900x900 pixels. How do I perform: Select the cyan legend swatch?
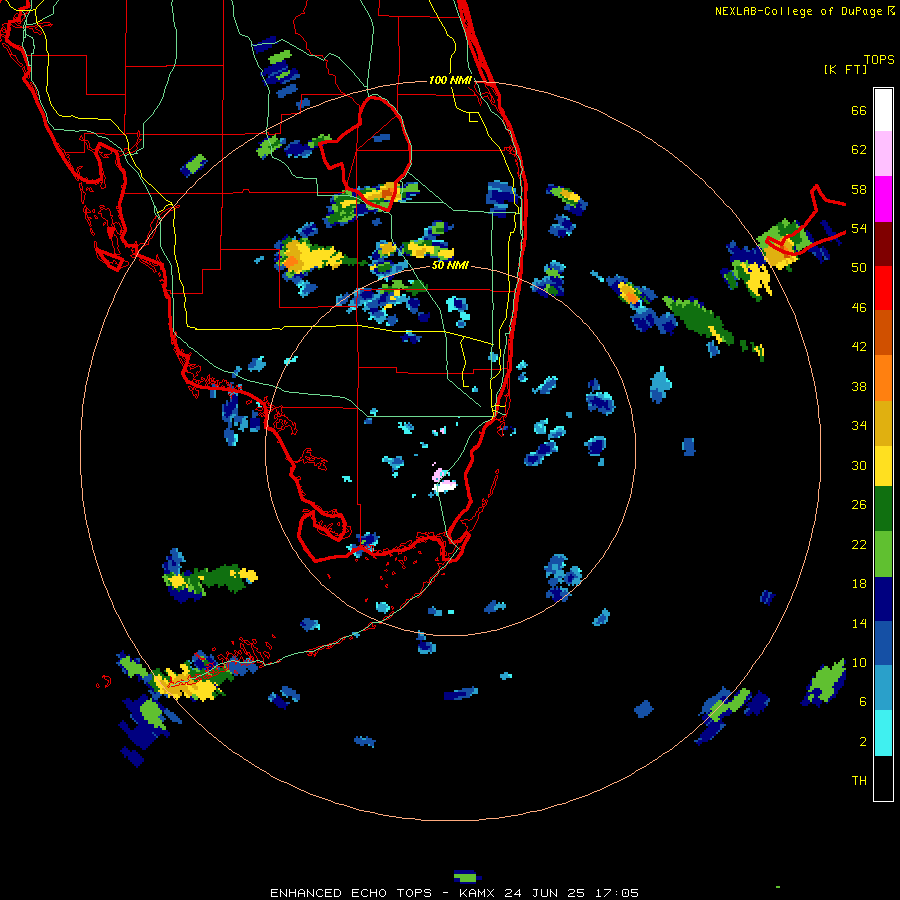pyautogui.click(x=883, y=733)
